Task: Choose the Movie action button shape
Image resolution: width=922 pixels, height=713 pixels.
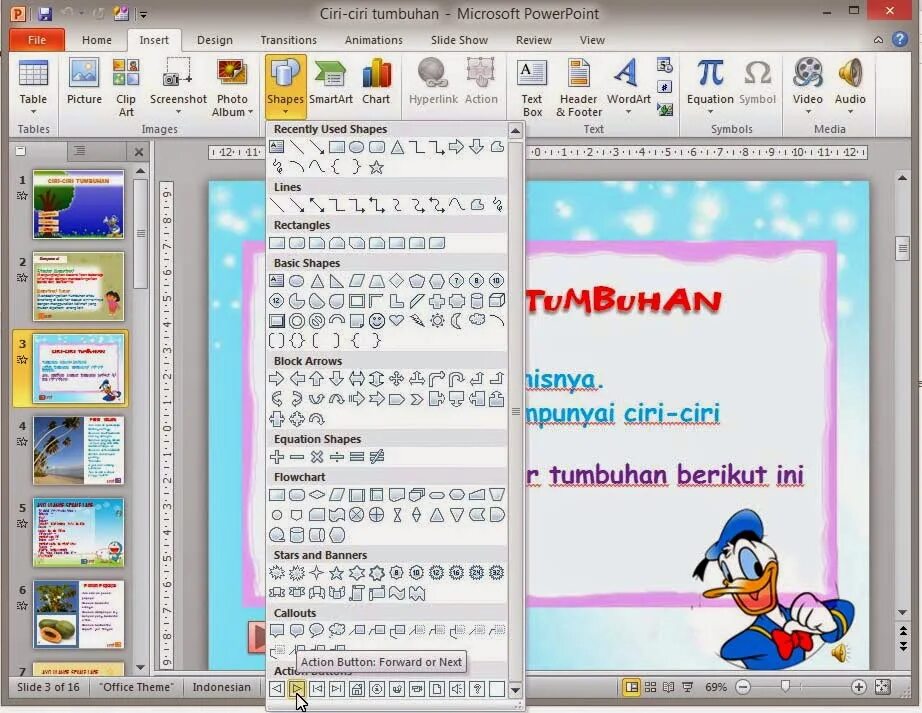Action: click(417, 688)
